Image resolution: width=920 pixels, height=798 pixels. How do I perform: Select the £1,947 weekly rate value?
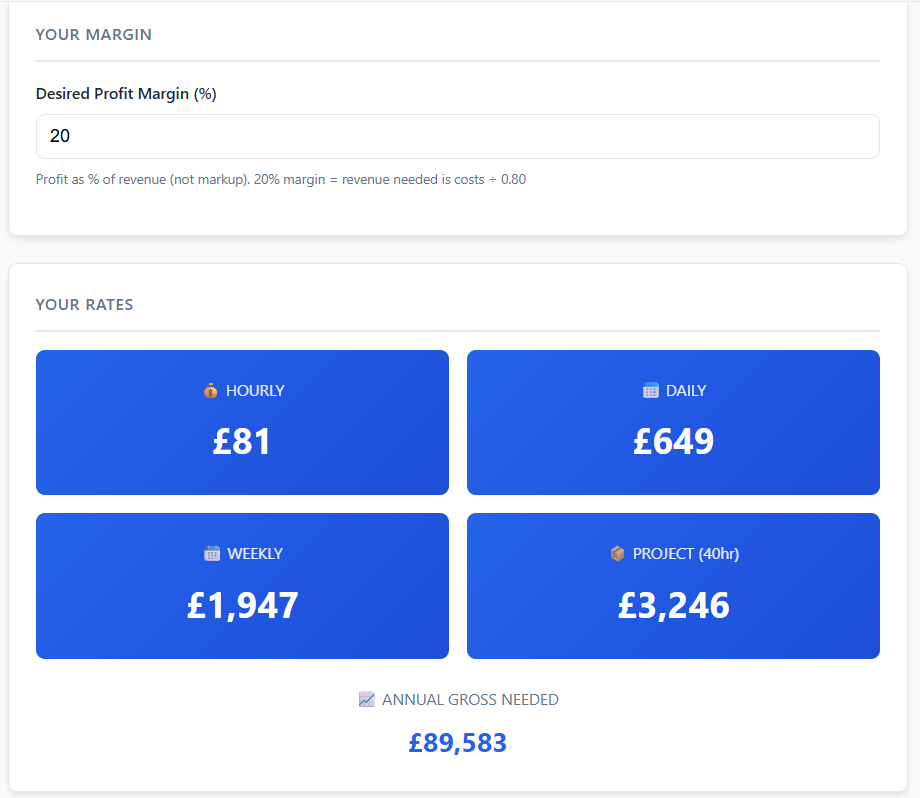click(242, 605)
